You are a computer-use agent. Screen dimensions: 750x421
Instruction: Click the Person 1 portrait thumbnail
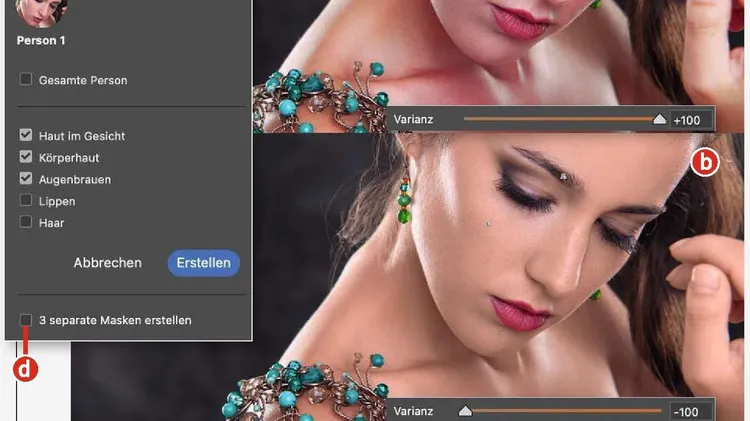(41, 11)
